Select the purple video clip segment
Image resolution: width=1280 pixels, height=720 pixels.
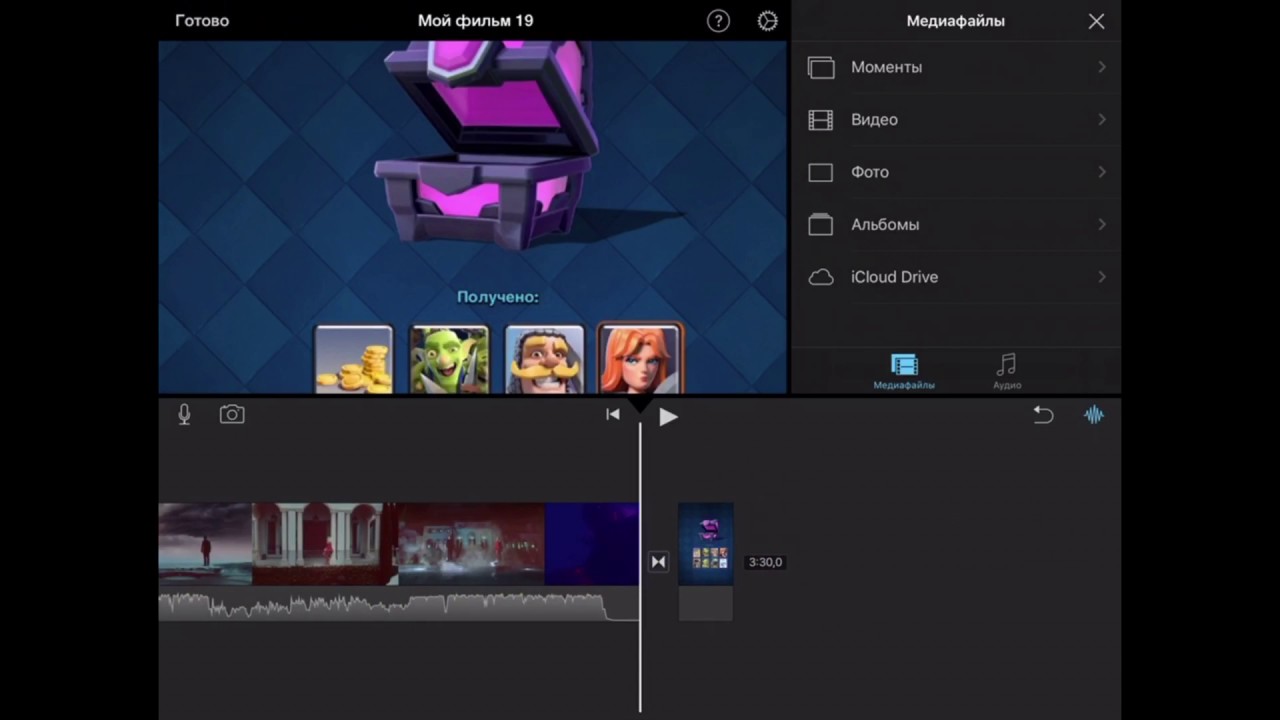(592, 544)
